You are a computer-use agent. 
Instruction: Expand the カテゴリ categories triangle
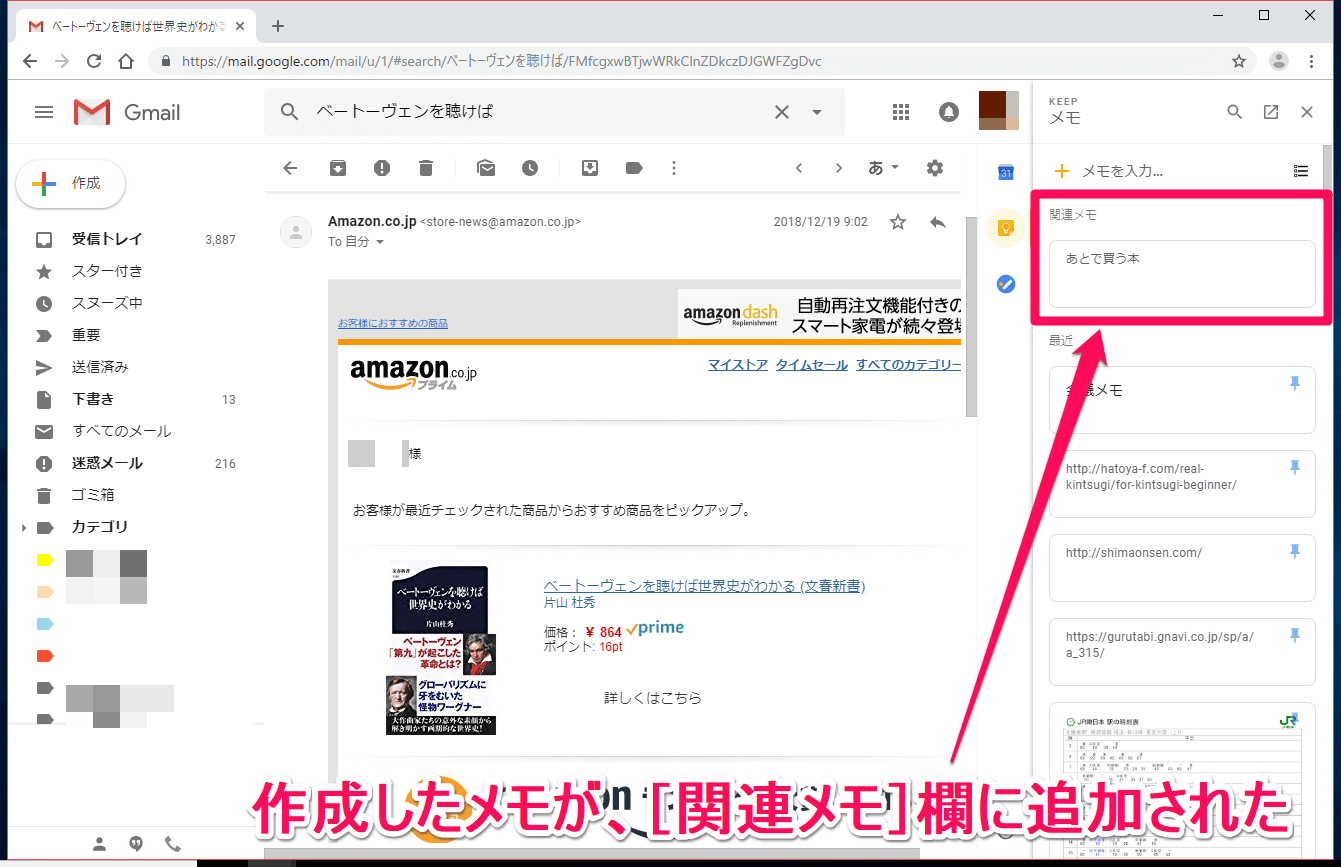(x=23, y=527)
